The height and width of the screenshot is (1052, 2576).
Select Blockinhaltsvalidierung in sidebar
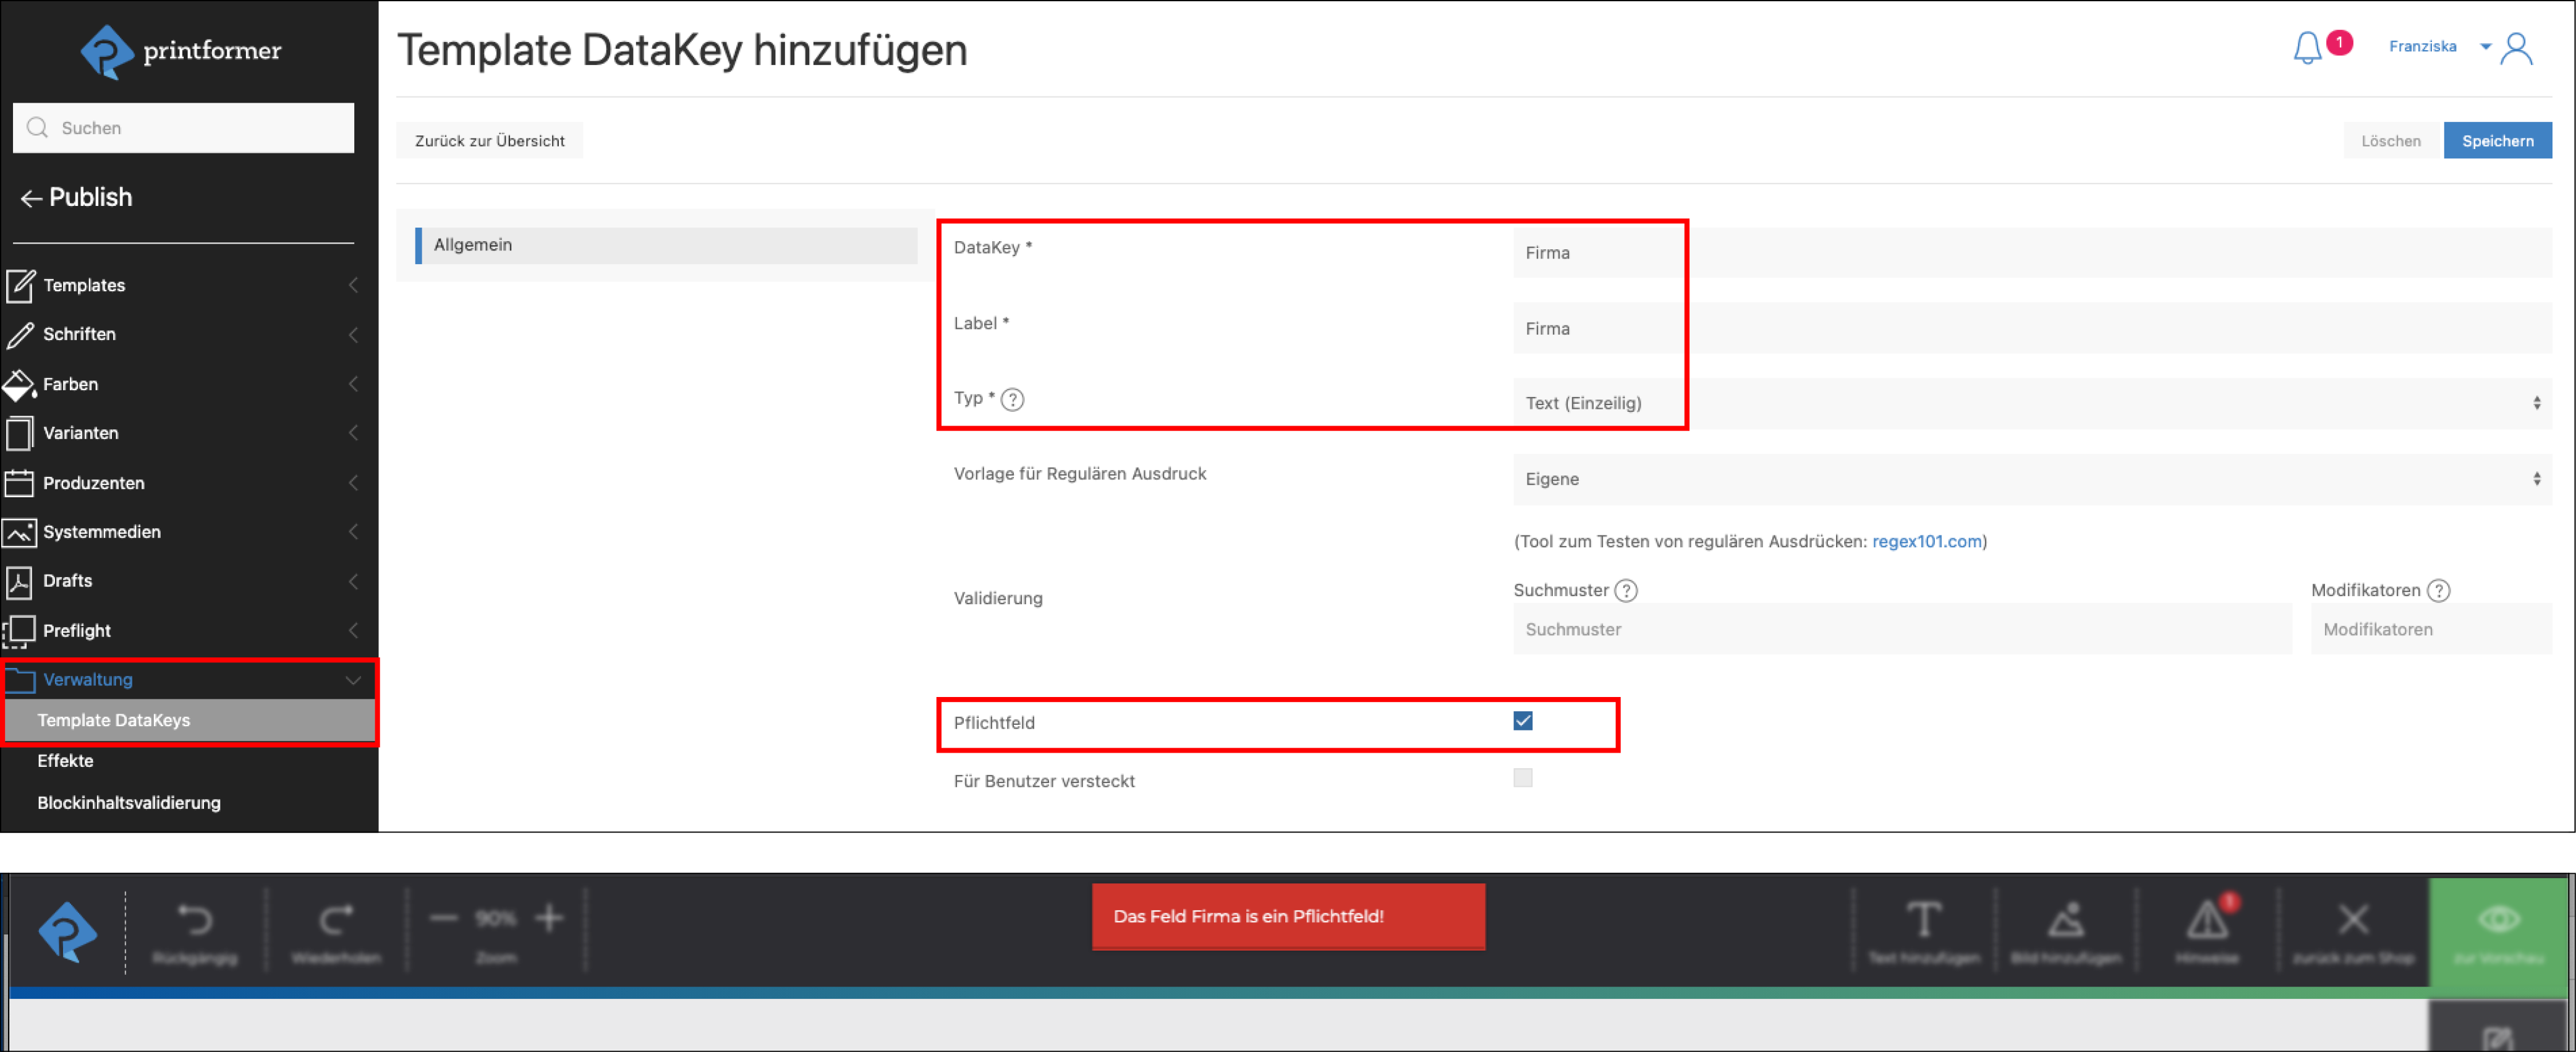(x=129, y=803)
